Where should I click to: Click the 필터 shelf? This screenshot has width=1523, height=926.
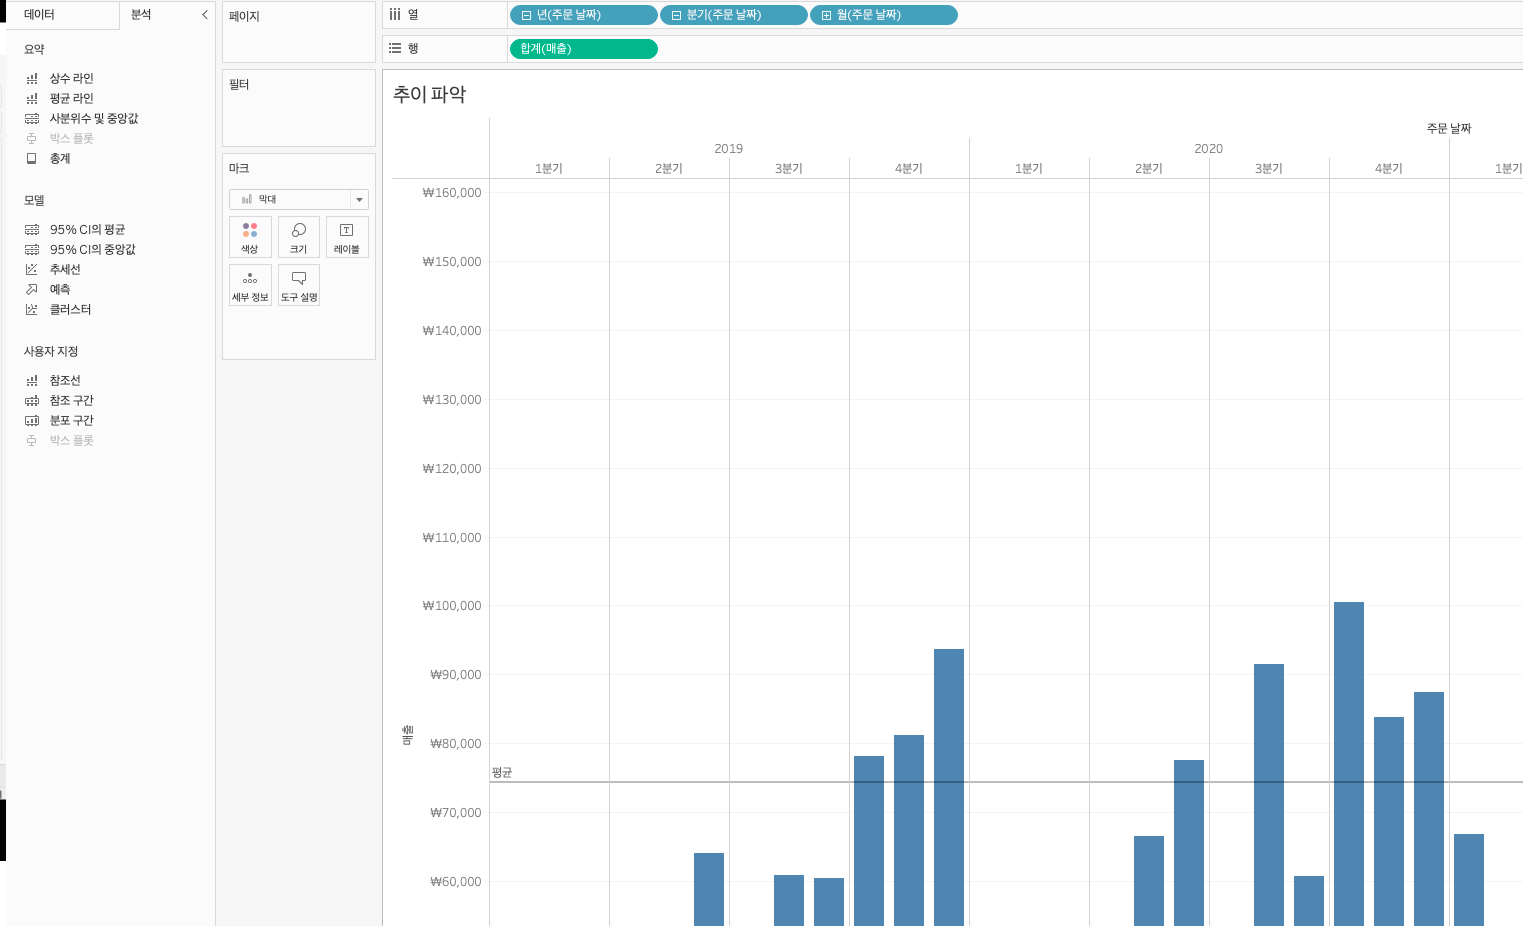click(x=299, y=108)
